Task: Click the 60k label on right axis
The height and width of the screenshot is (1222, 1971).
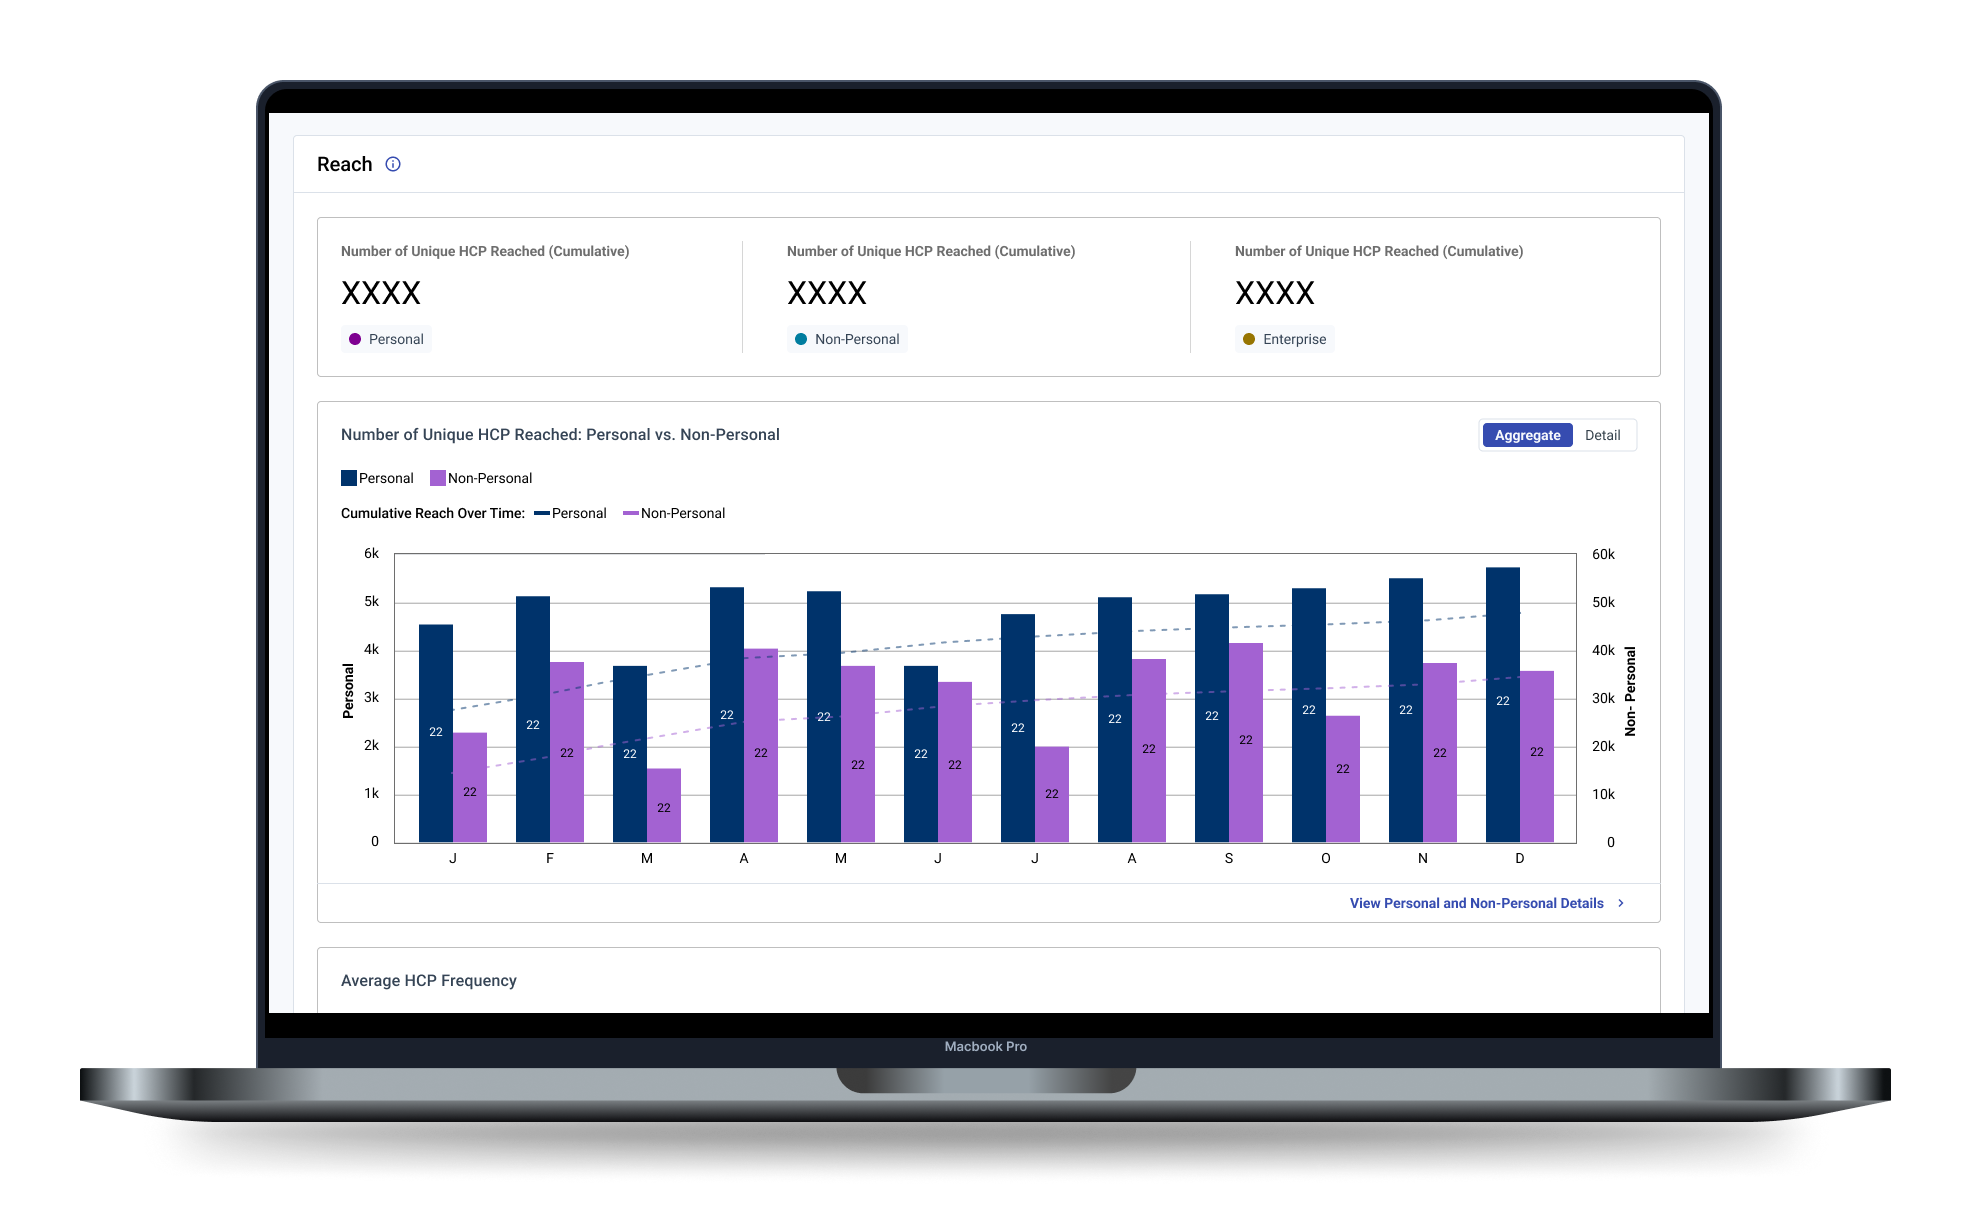Action: coord(1603,554)
